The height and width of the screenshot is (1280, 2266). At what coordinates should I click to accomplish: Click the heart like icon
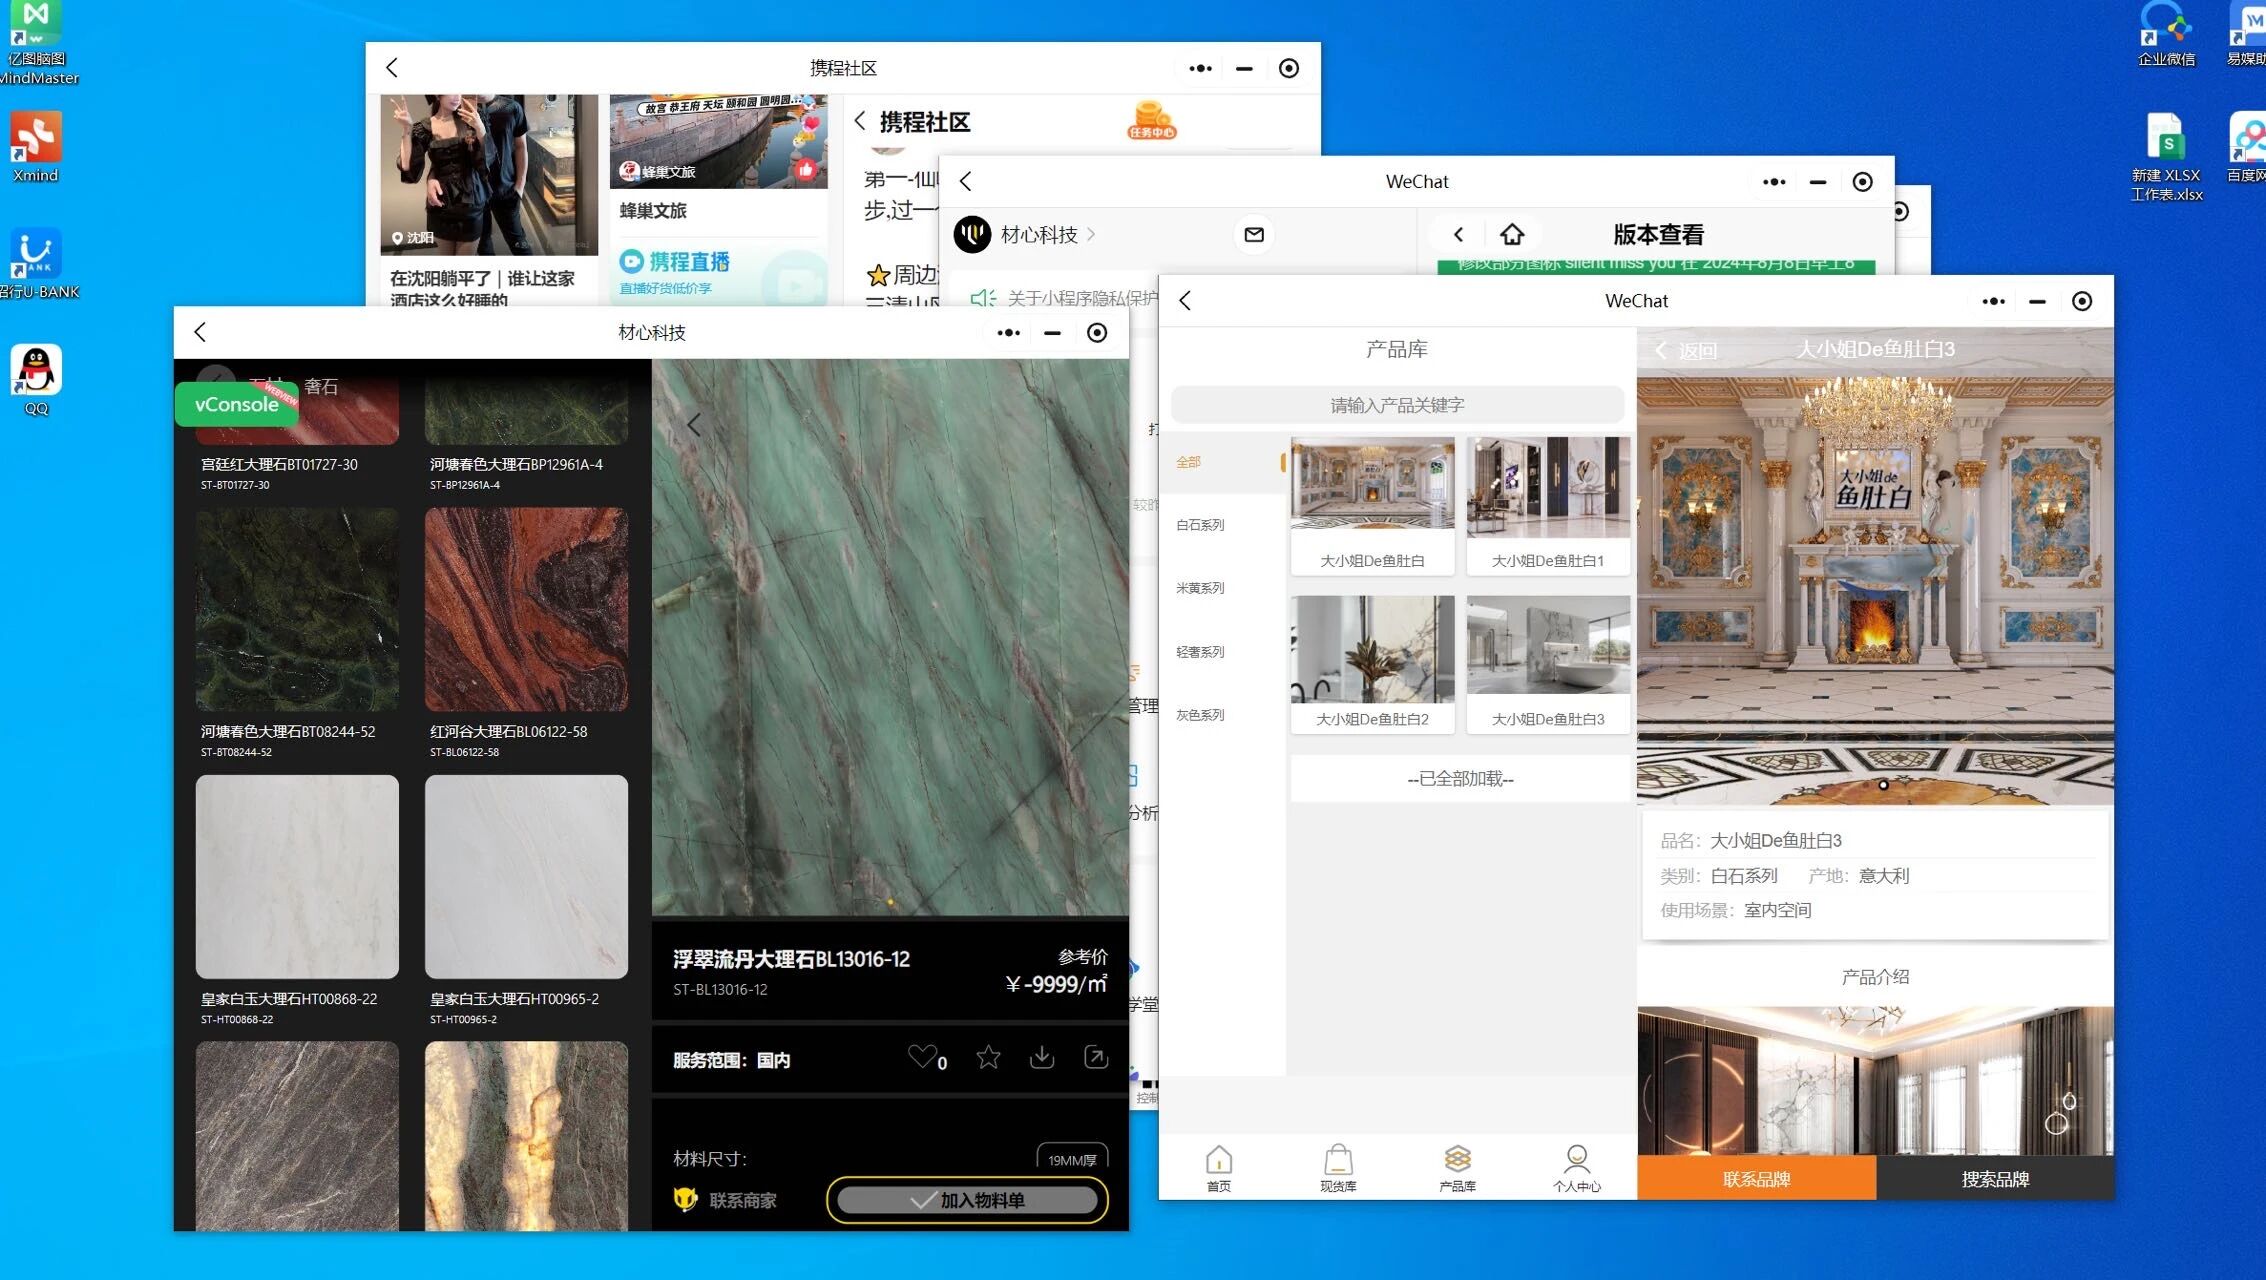(922, 1057)
